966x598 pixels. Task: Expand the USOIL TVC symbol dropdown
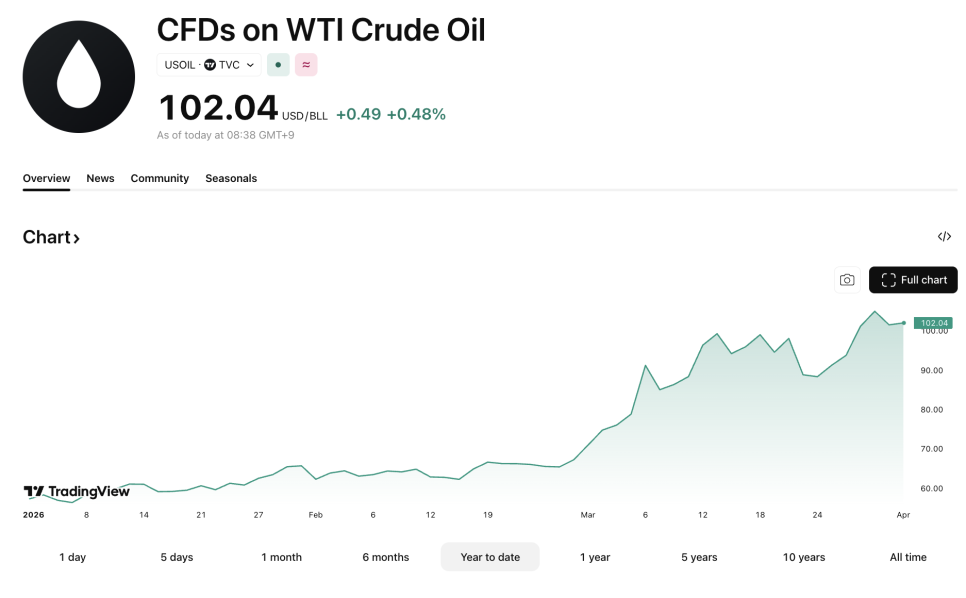[x=250, y=65]
